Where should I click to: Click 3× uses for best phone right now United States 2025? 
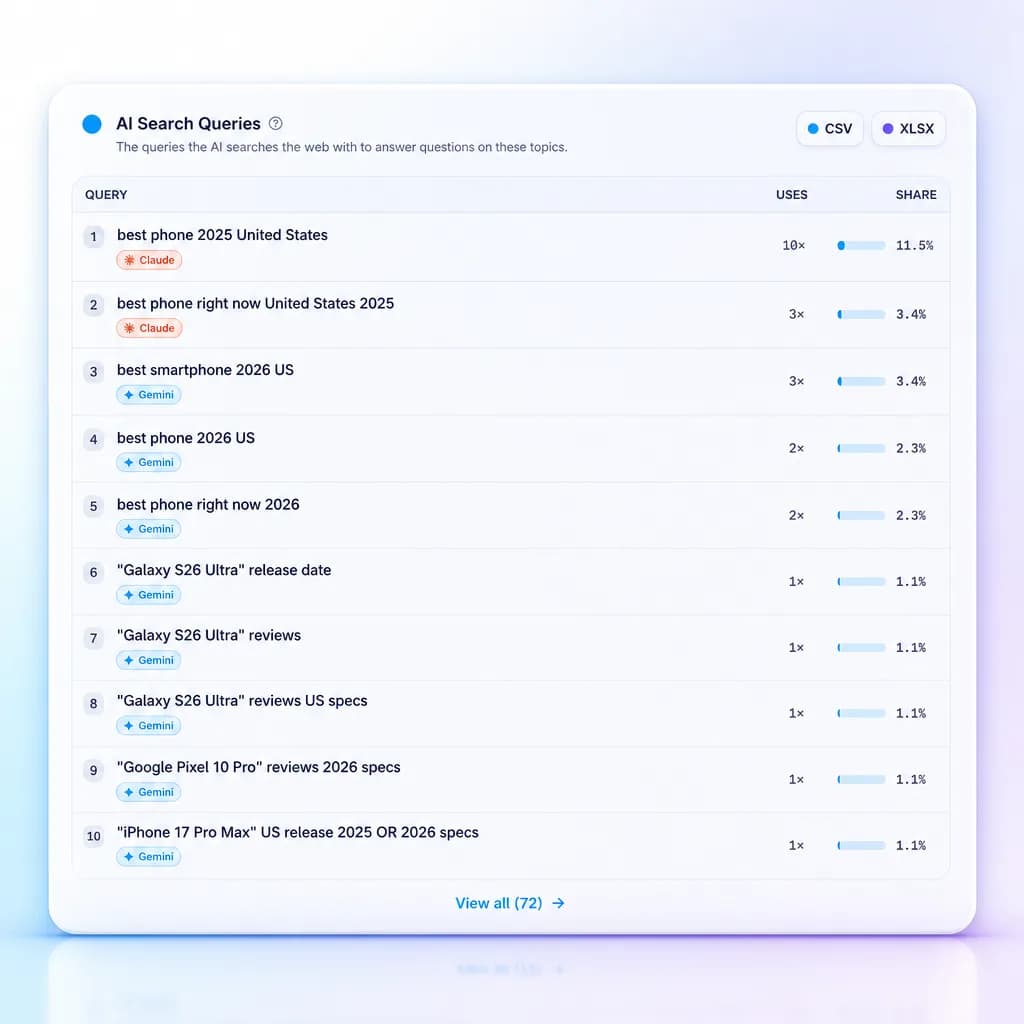[796, 314]
